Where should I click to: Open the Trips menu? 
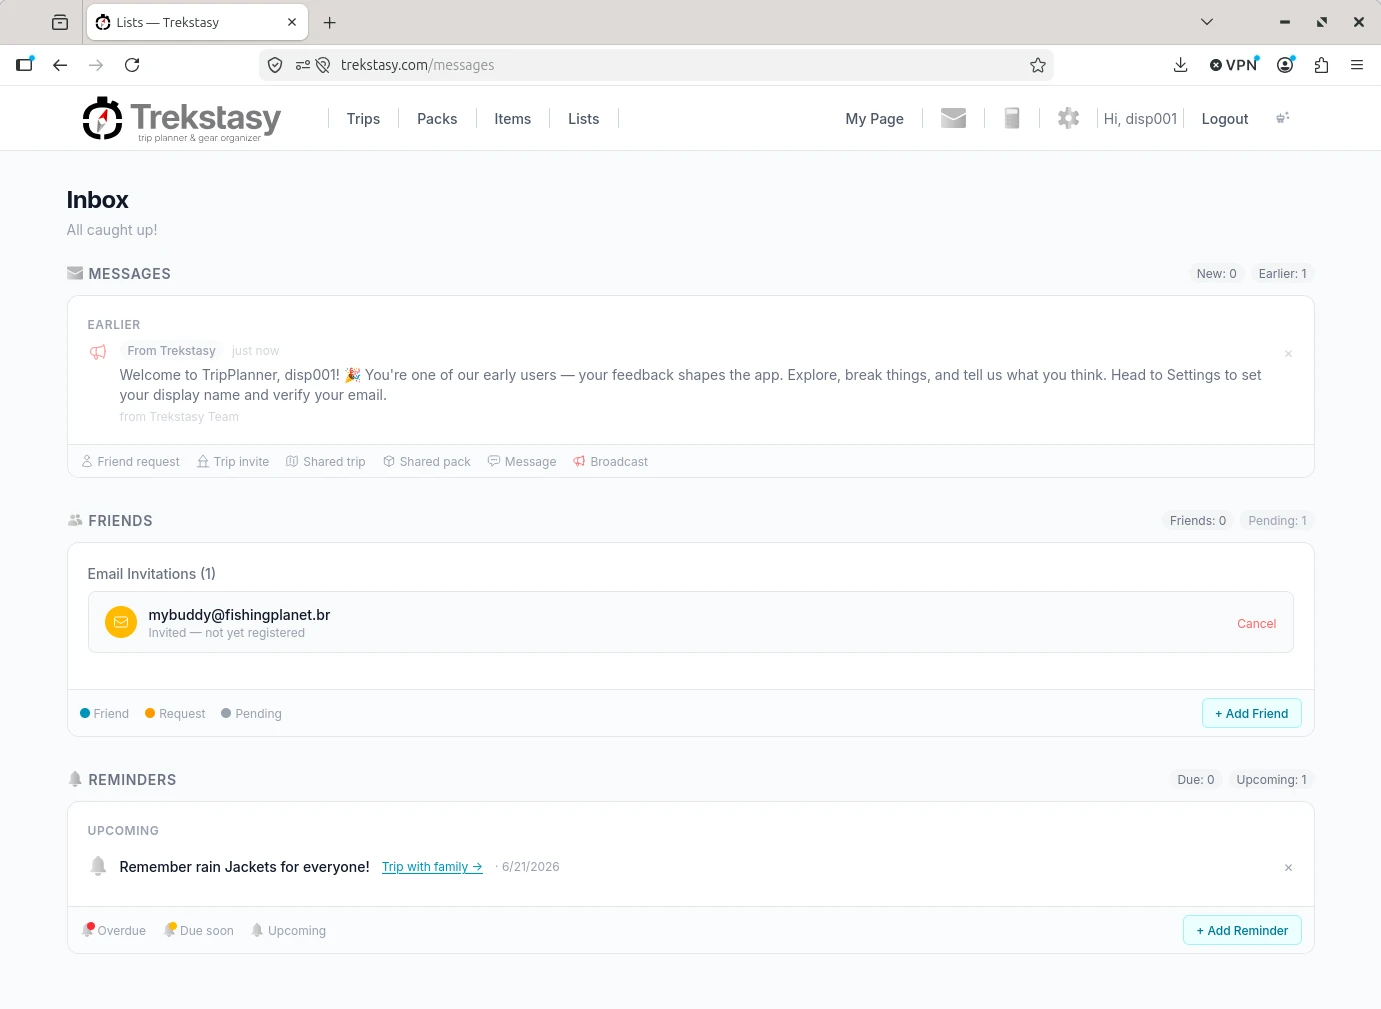[363, 119]
